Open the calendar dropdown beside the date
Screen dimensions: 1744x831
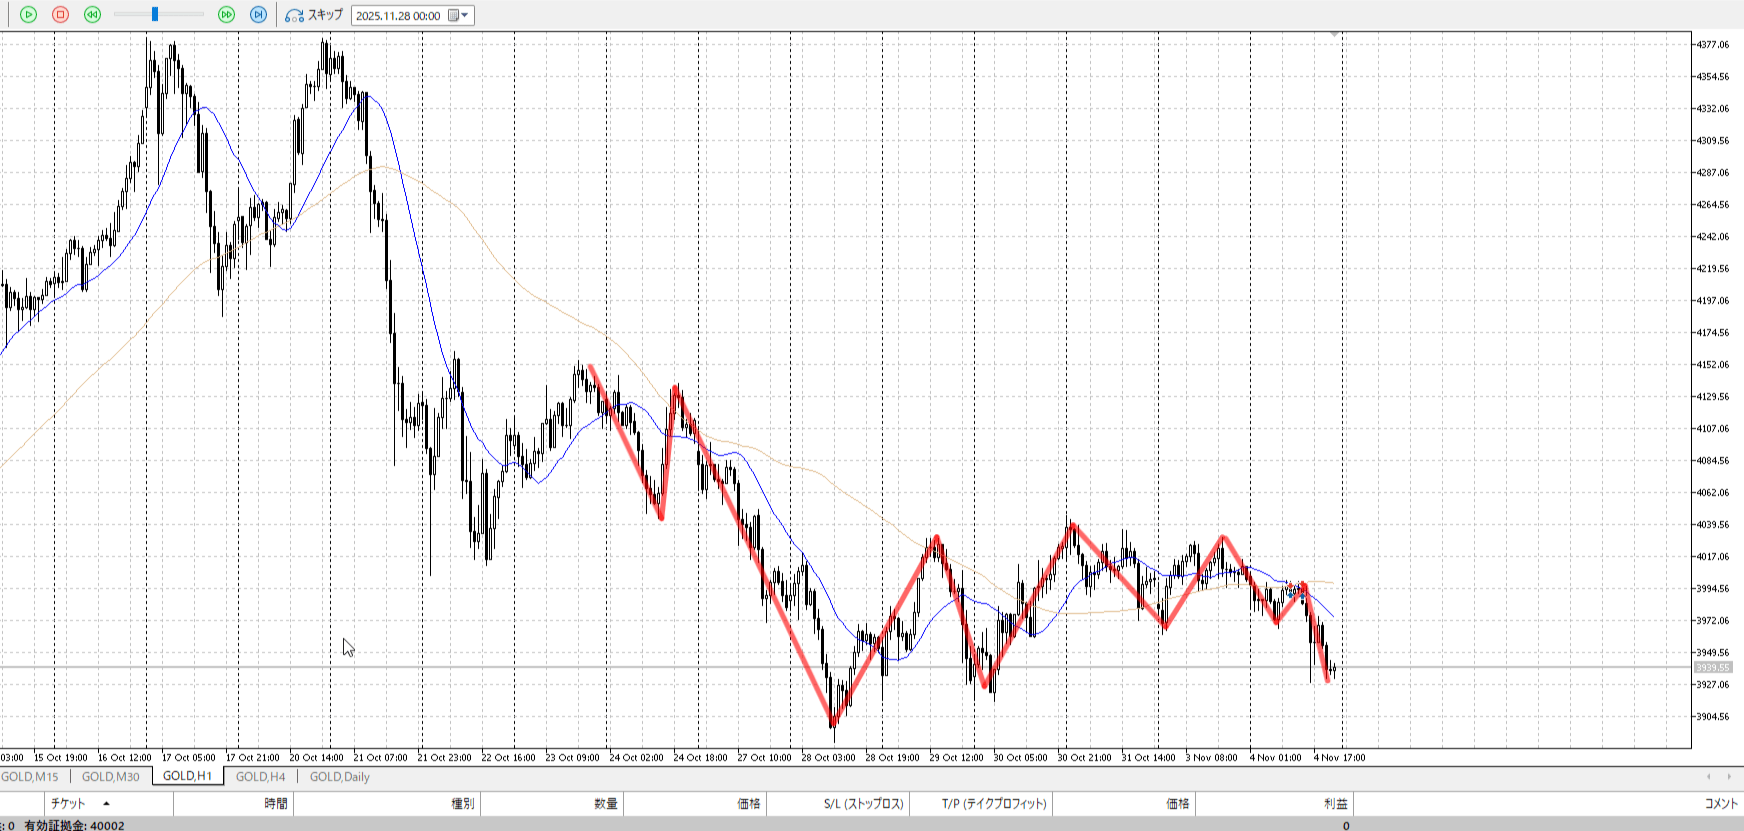click(x=459, y=16)
